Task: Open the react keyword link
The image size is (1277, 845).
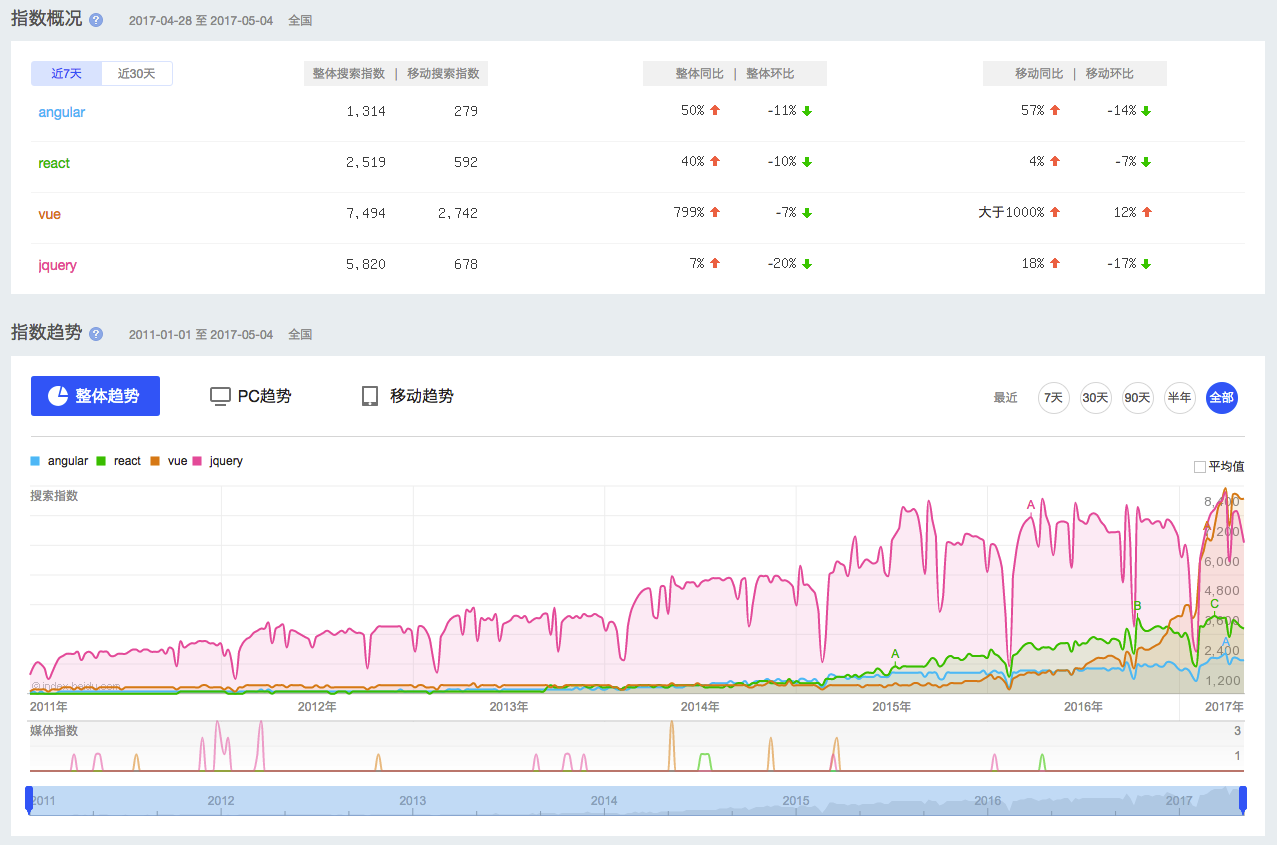Action: point(54,163)
